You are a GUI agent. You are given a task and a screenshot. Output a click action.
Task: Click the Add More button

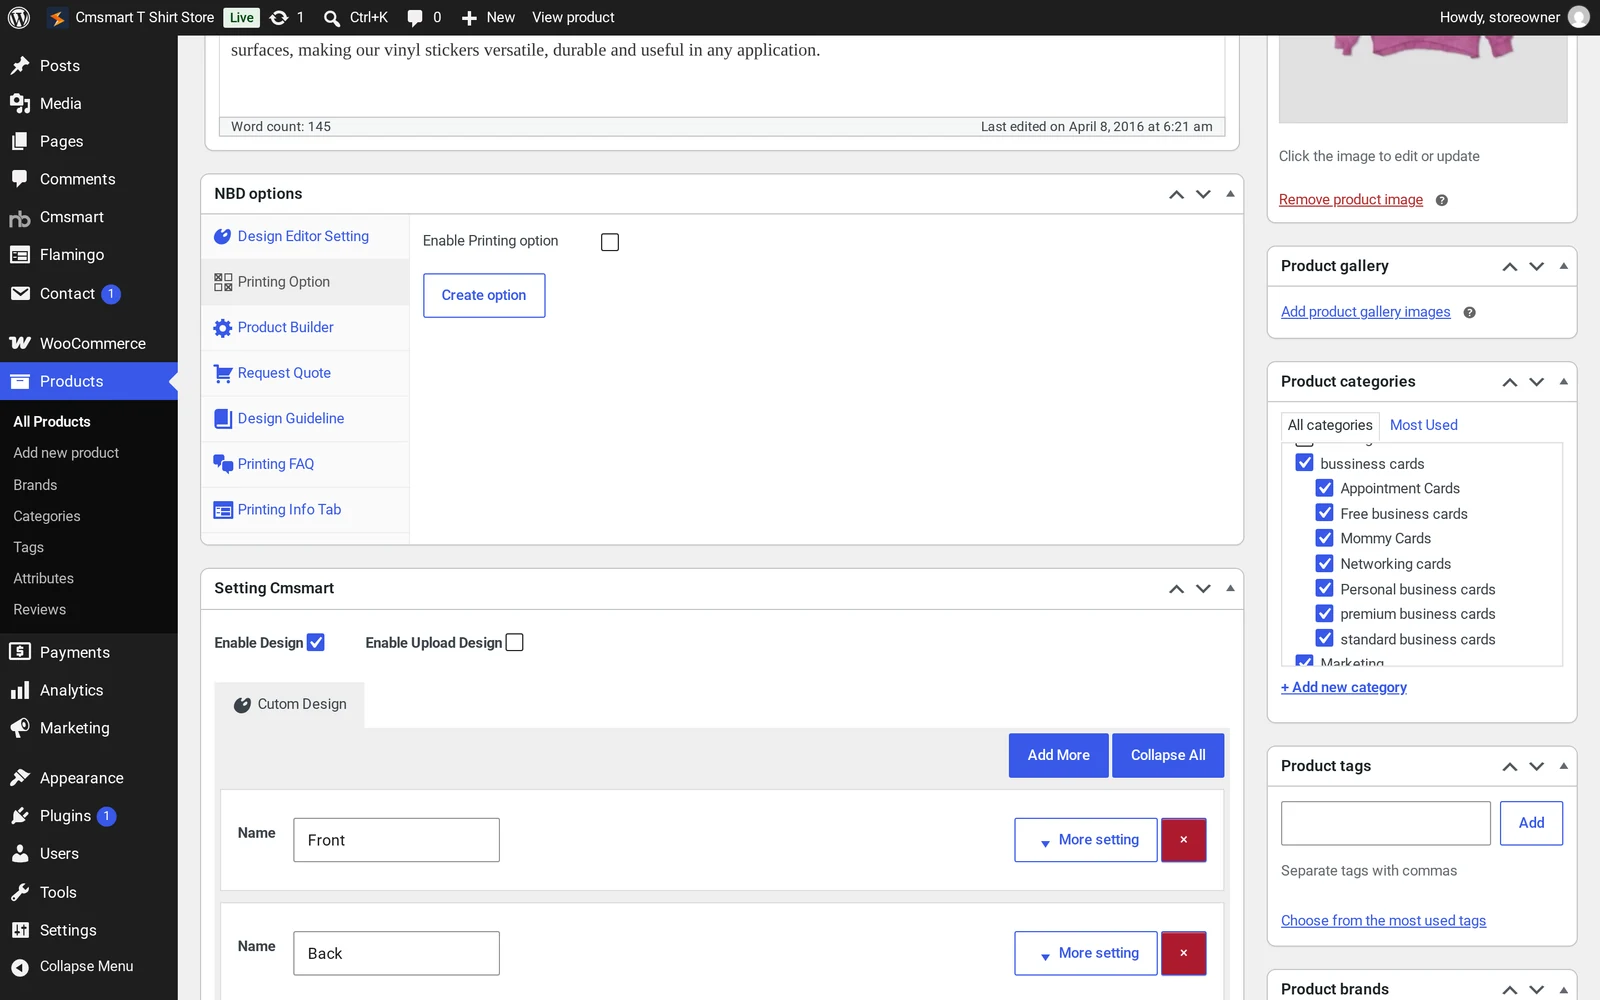(1058, 755)
